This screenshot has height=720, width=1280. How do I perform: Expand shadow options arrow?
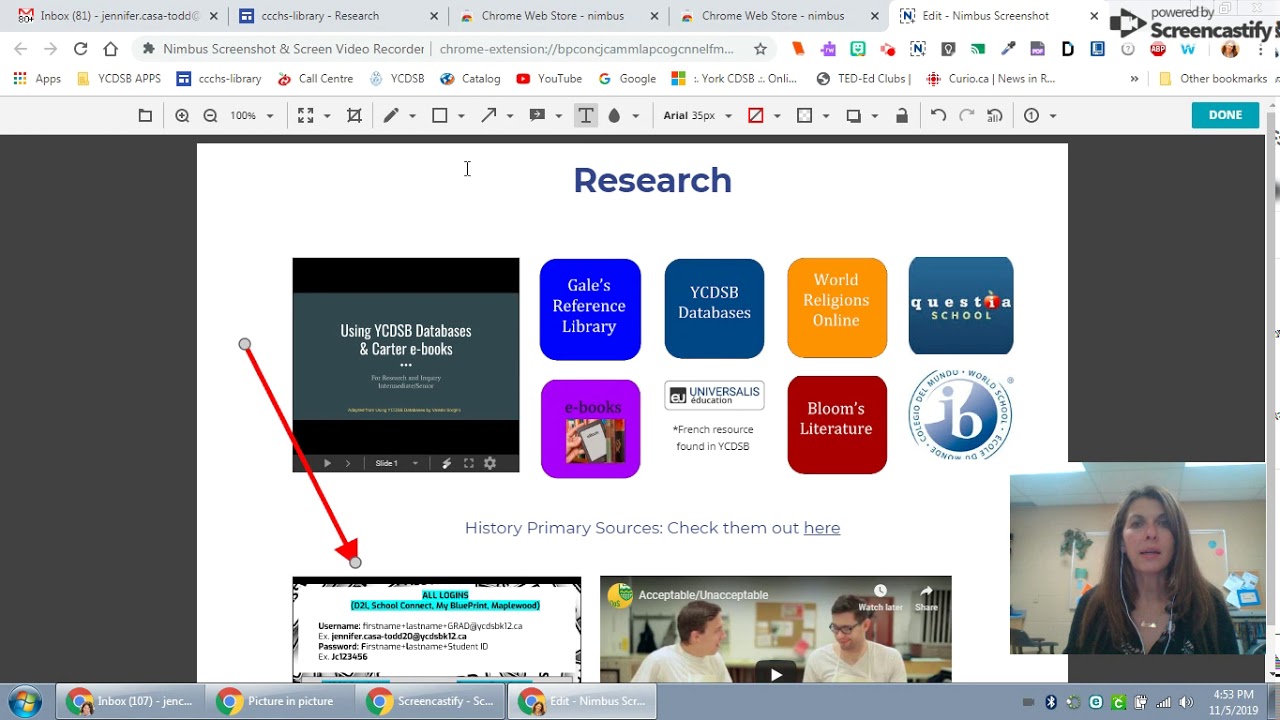point(875,116)
